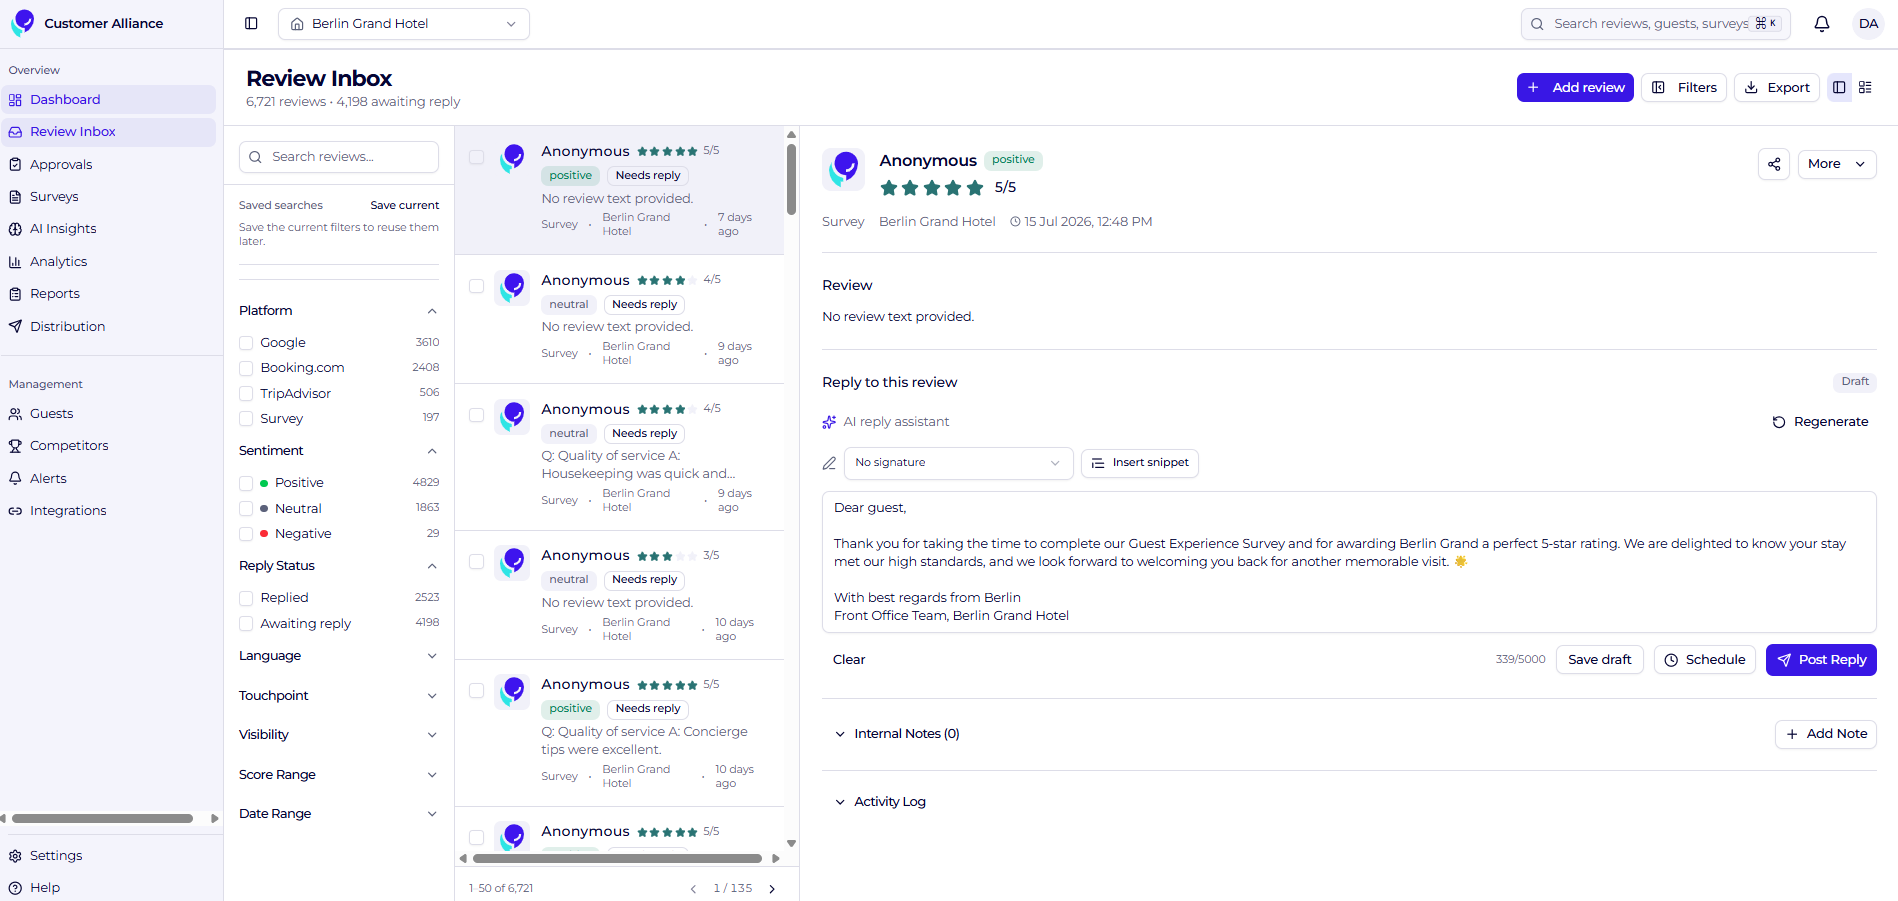Go to previous page of reviews
Image resolution: width=1898 pixels, height=901 pixels.
[x=693, y=888]
